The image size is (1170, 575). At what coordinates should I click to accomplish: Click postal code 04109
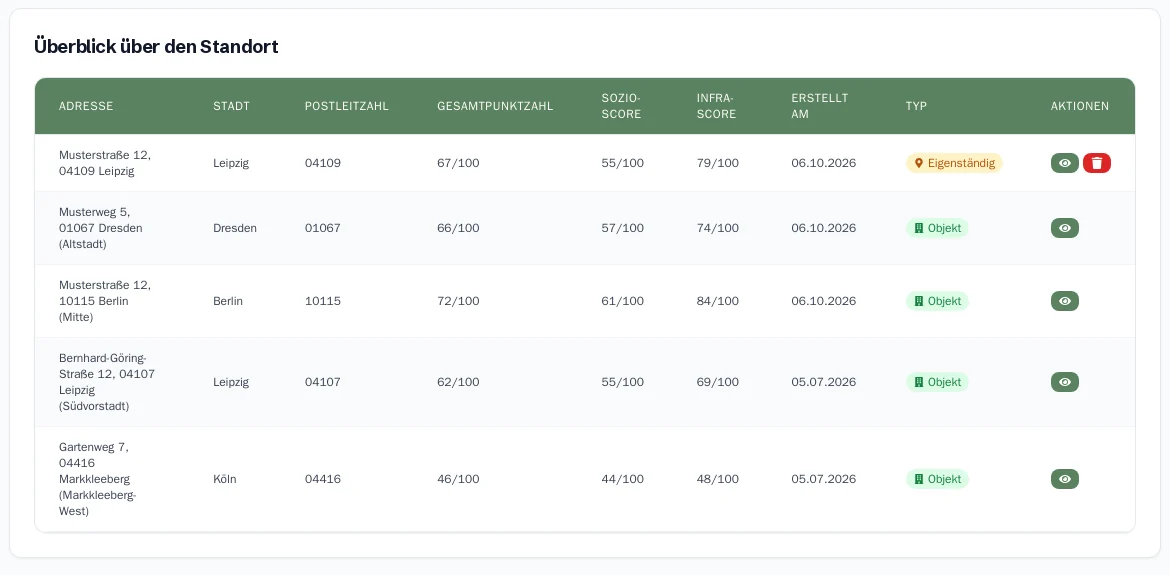click(x=323, y=163)
